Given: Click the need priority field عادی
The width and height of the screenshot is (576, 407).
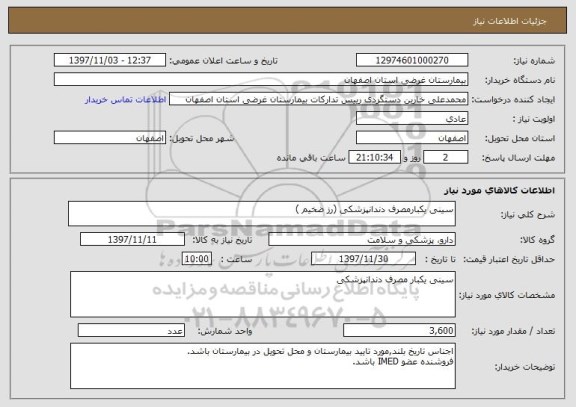Looking at the screenshot, I should pyautogui.click(x=412, y=118).
